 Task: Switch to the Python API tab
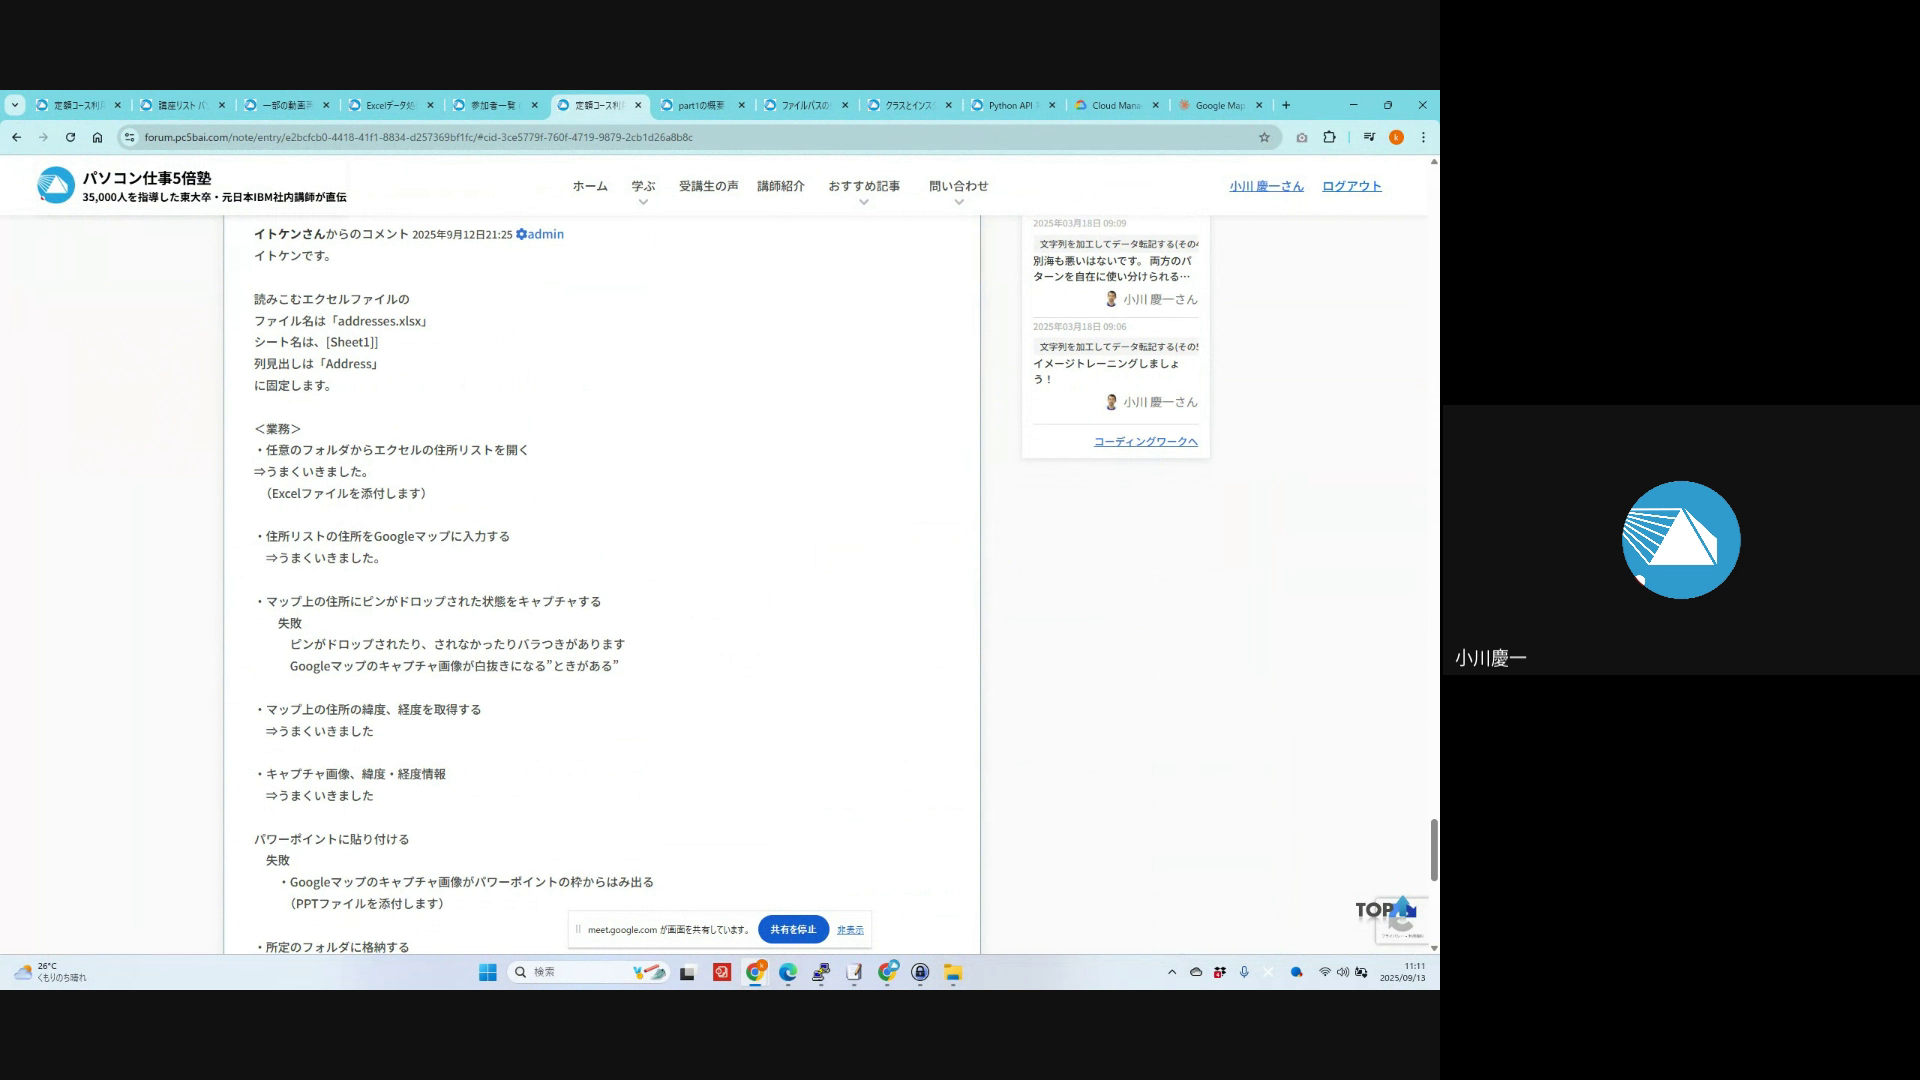pos(1010,105)
